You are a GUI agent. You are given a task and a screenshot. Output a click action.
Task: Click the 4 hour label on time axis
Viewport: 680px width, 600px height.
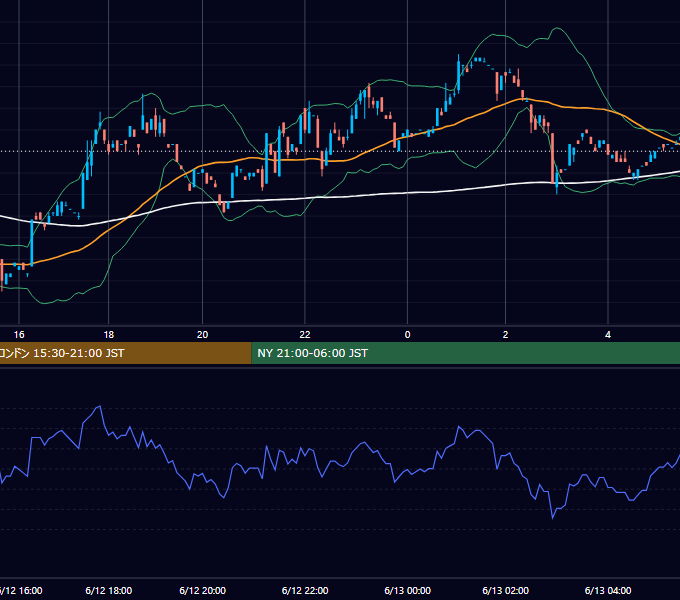608,335
